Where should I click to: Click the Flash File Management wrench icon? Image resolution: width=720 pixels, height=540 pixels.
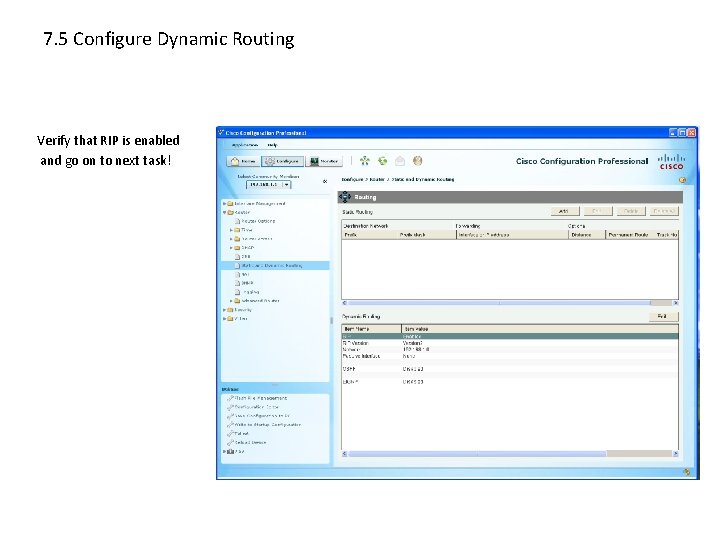coord(231,398)
